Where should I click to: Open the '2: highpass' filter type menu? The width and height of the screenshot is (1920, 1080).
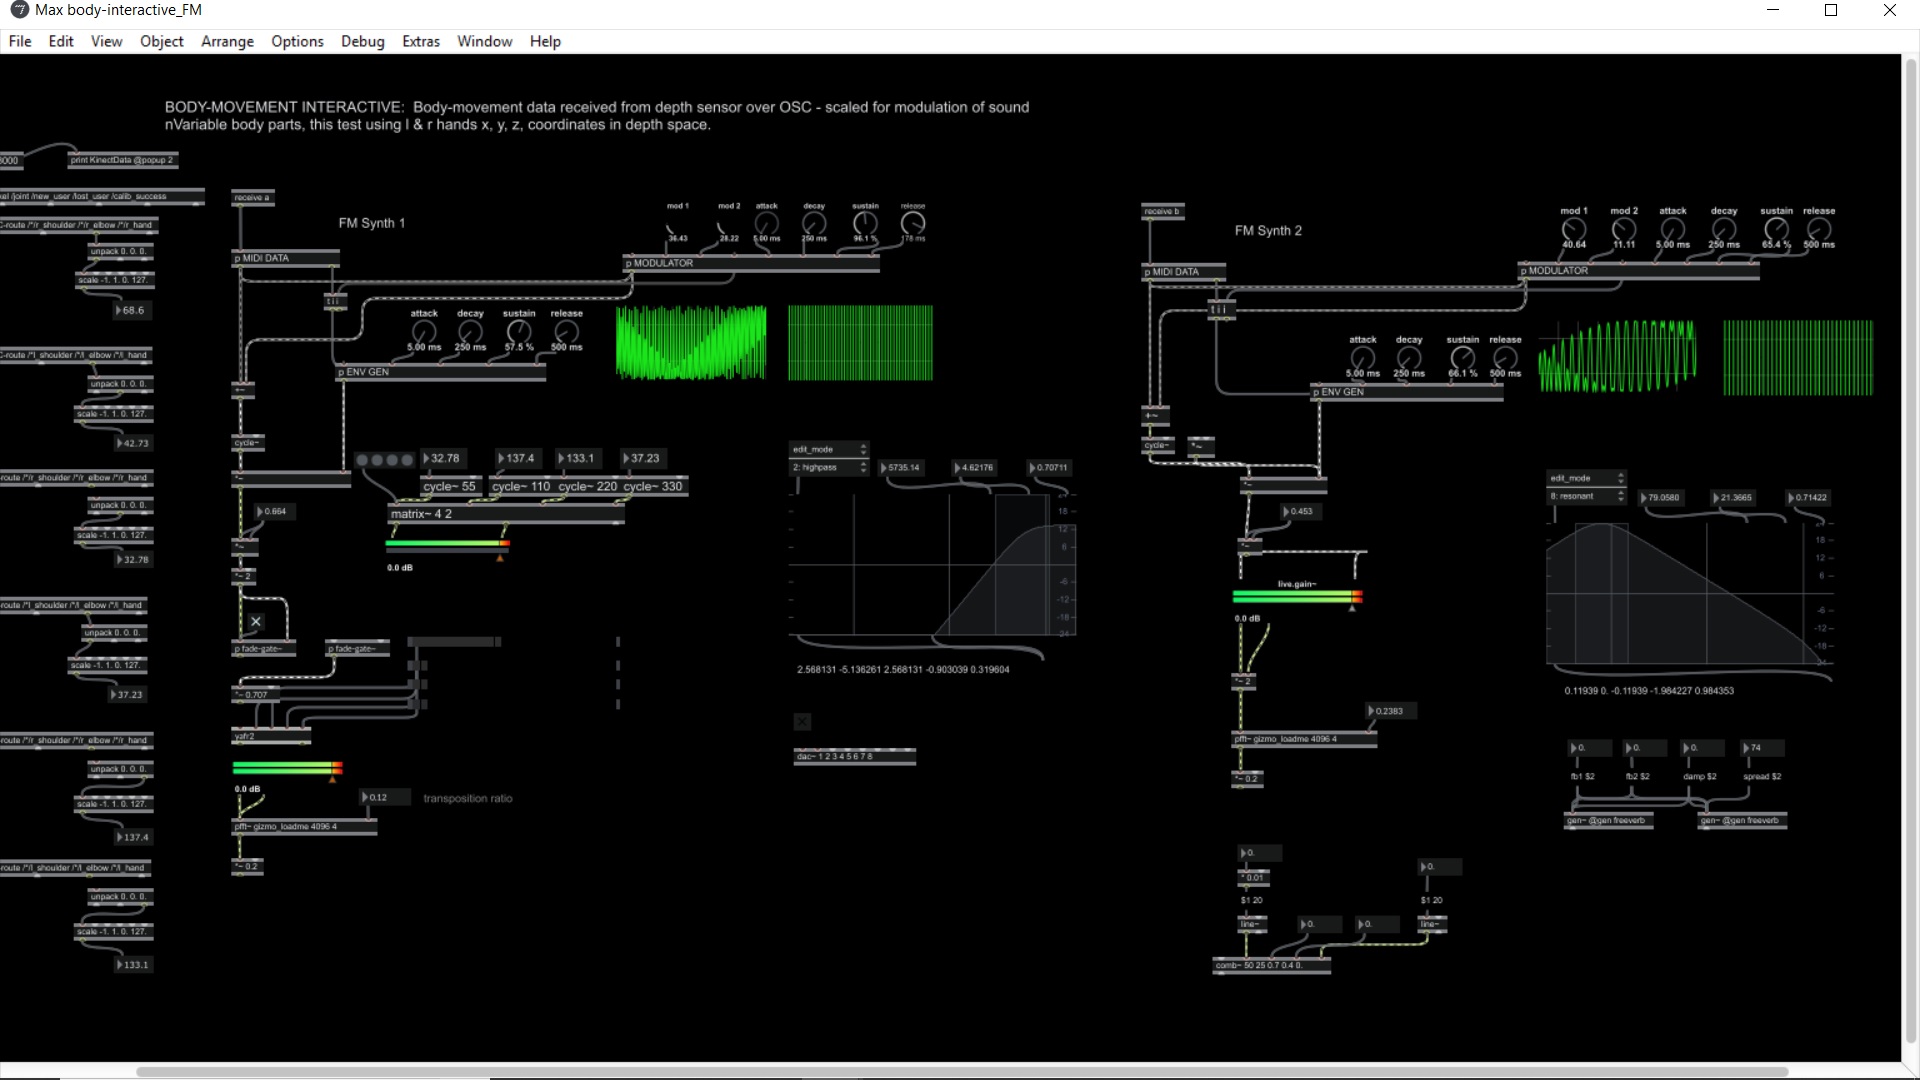pos(829,468)
